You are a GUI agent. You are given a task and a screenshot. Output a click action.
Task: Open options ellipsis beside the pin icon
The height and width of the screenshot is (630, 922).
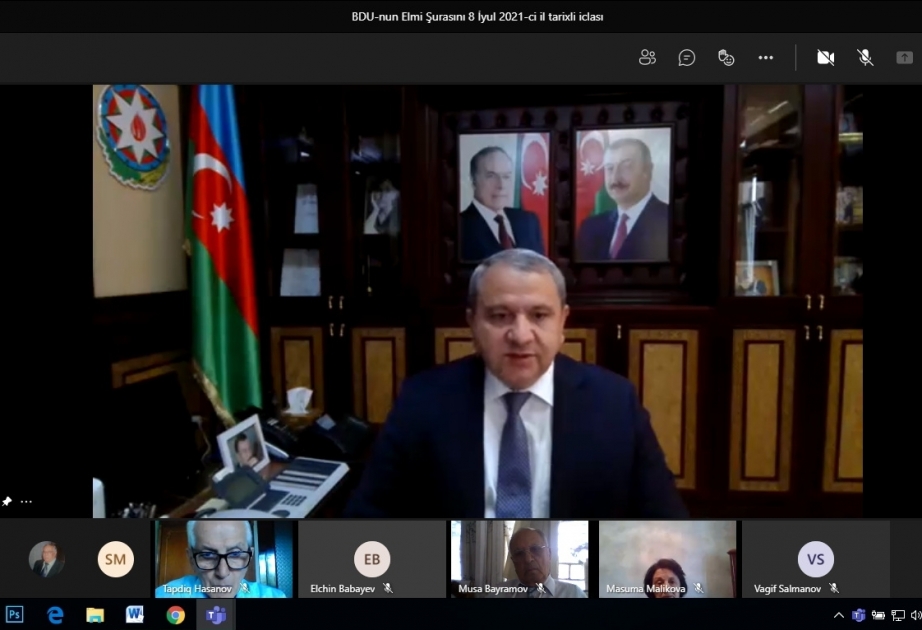tap(26, 501)
